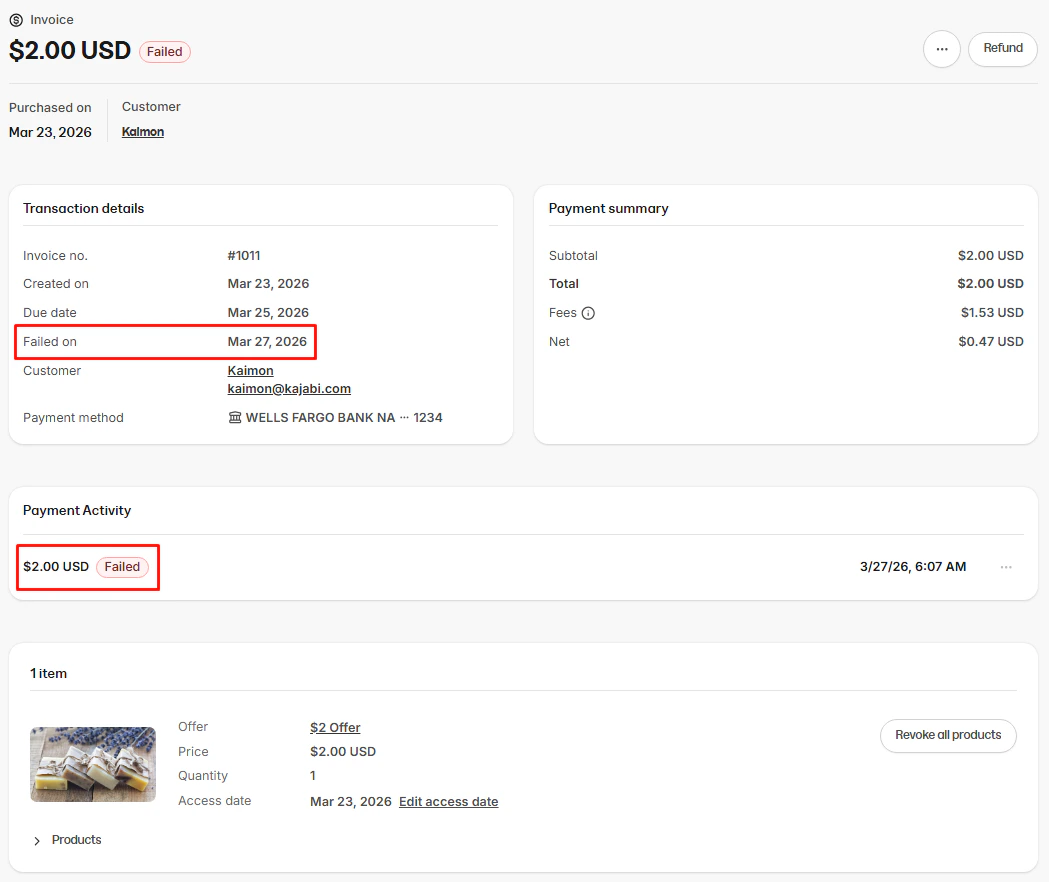Click the Purchased on date Mar 23, 2026
The width and height of the screenshot is (1049, 882).
click(x=50, y=133)
